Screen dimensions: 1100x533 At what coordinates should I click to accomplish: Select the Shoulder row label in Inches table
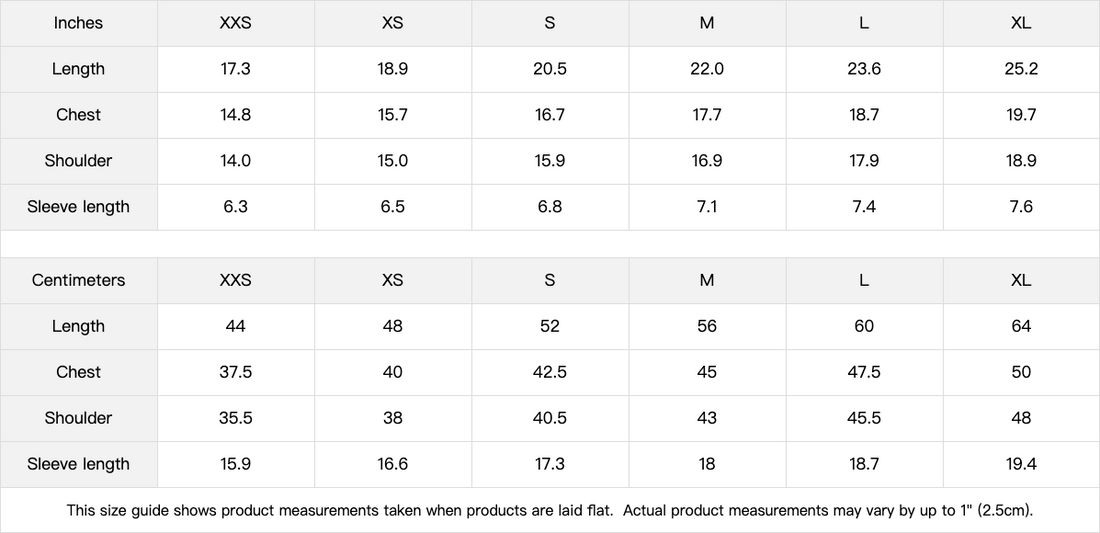[78, 161]
